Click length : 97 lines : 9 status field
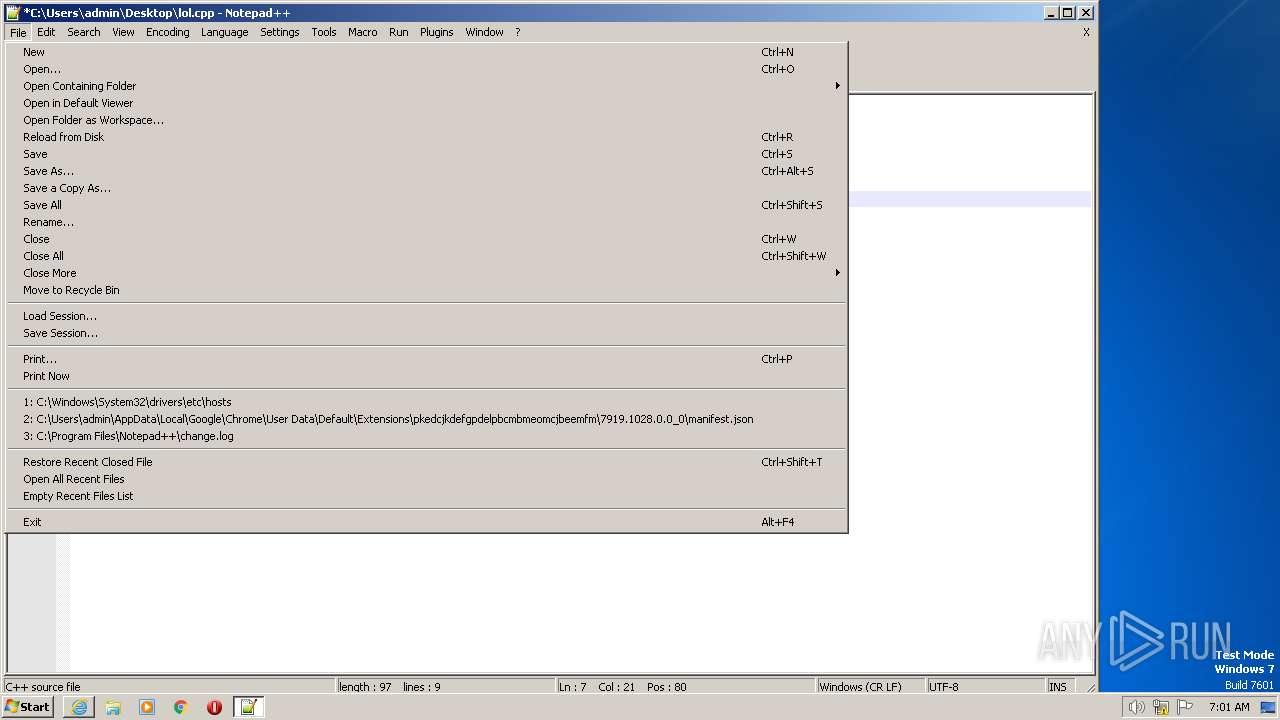Image resolution: width=1280 pixels, height=720 pixels. click(x=445, y=687)
